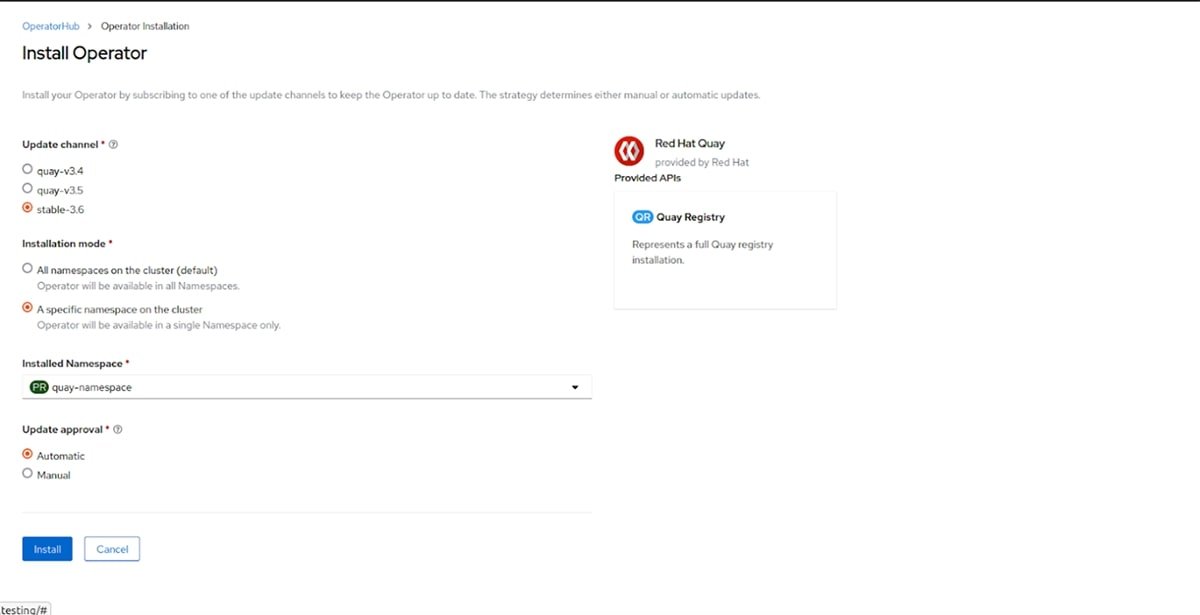Navigate back via the OperatorHub breadcrumb link

50,25
